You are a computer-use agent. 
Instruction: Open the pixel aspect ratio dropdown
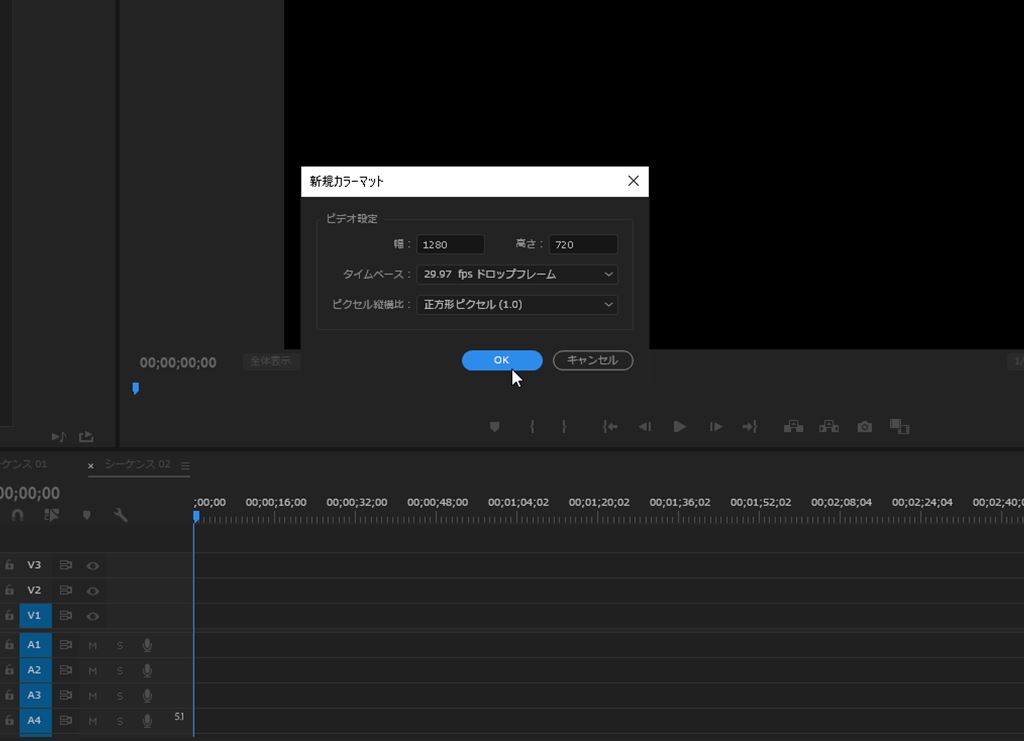click(x=517, y=304)
